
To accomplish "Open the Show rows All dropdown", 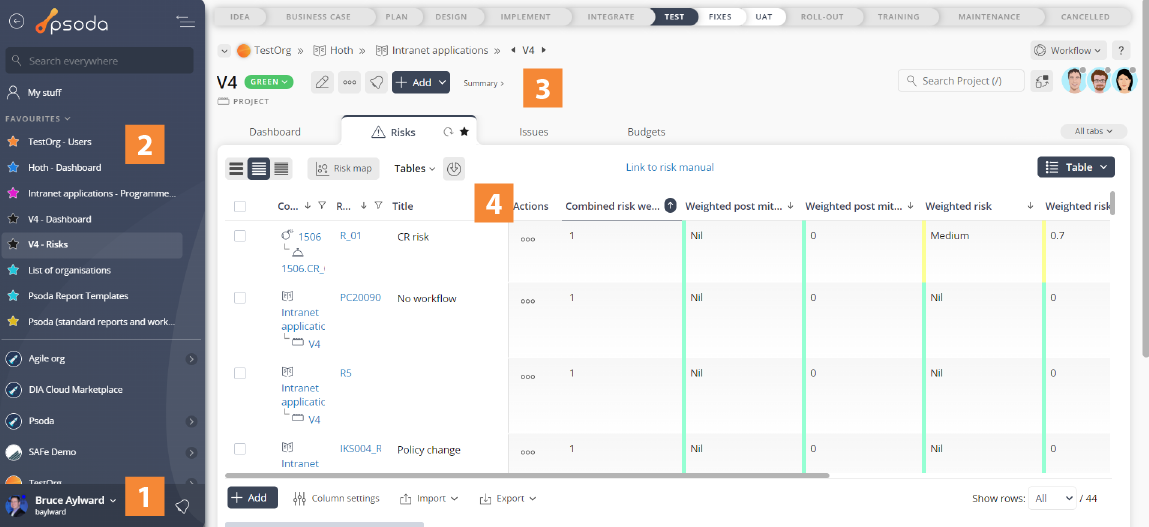I will pos(1052,498).
